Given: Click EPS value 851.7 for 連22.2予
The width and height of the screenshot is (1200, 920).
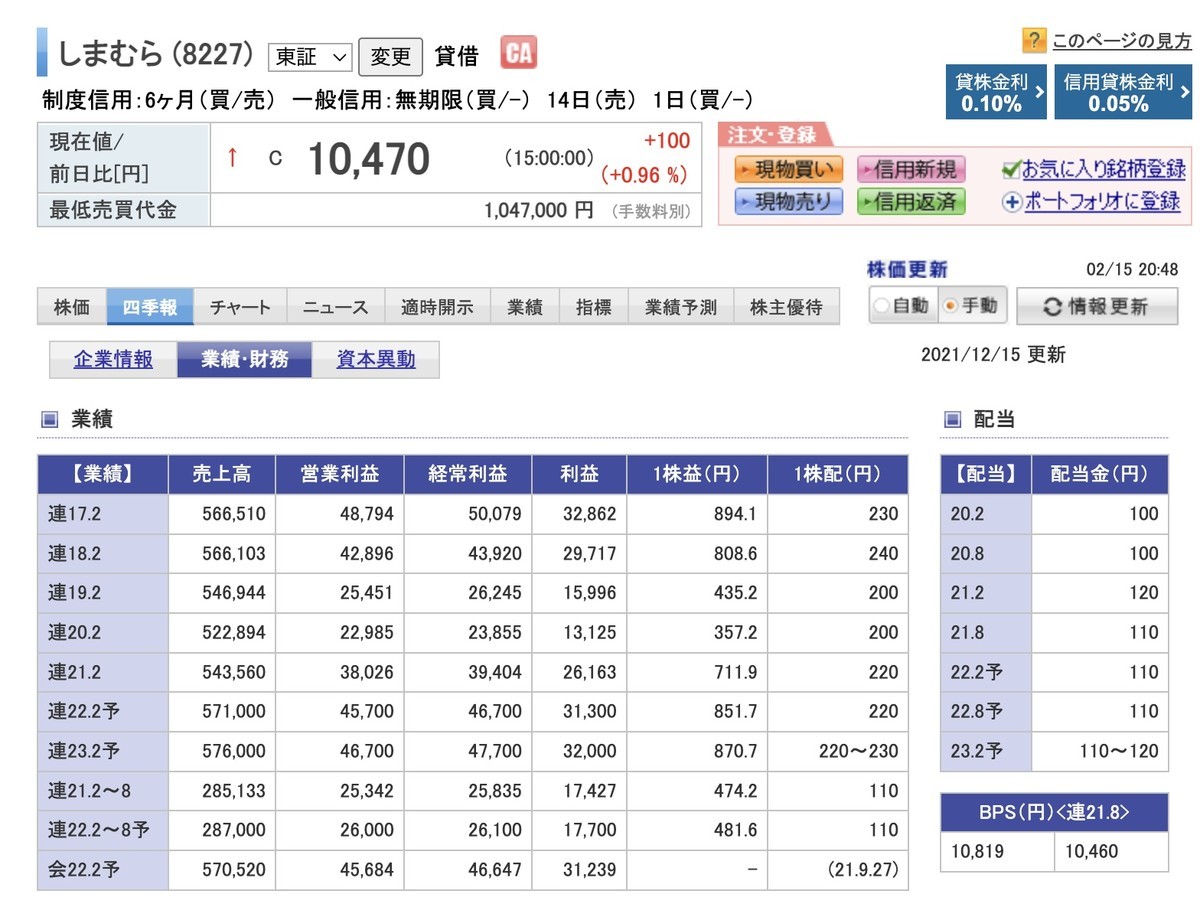Looking at the screenshot, I should pos(735,711).
